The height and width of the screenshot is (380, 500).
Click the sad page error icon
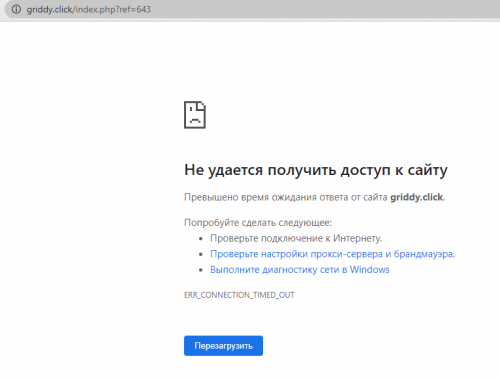click(195, 115)
